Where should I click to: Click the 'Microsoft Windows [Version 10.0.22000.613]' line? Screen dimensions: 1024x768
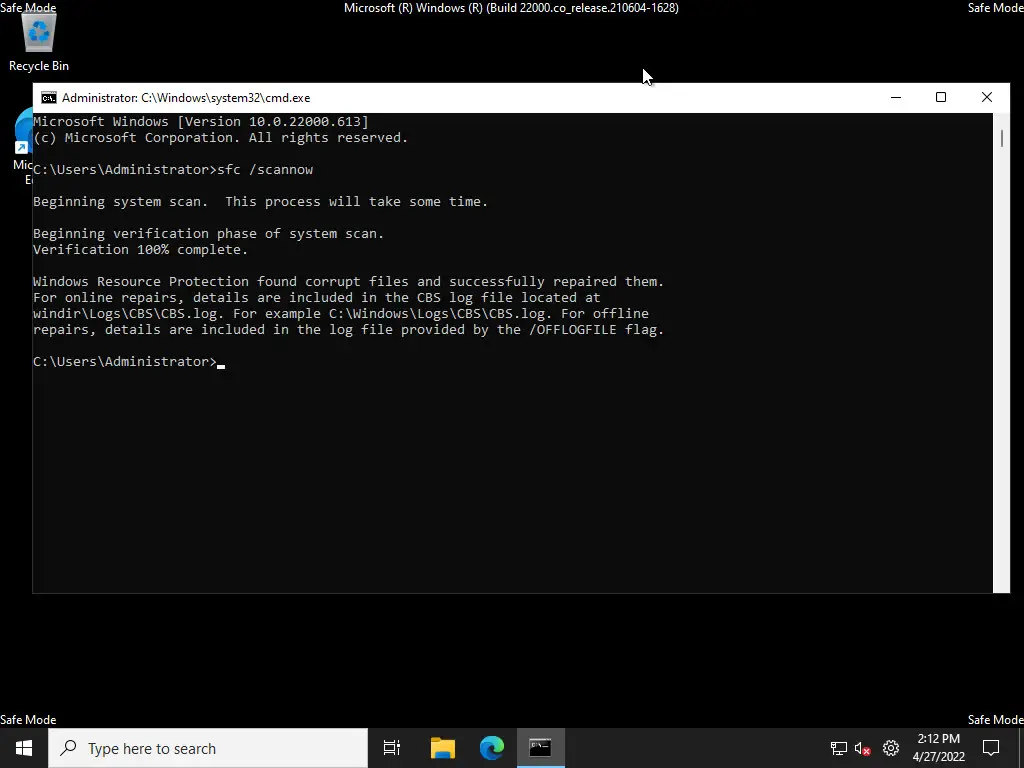pos(201,121)
